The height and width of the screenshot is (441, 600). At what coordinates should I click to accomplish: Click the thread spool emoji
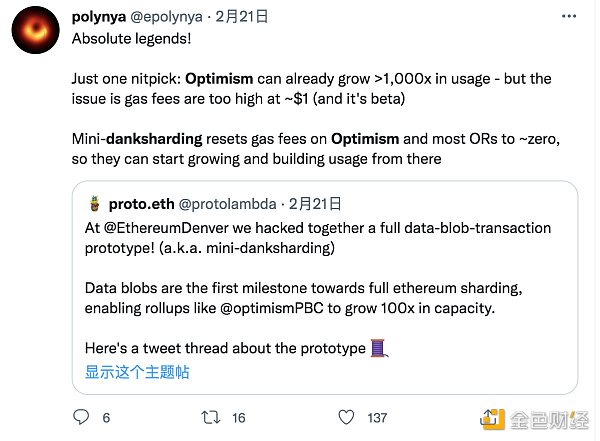pos(377,347)
